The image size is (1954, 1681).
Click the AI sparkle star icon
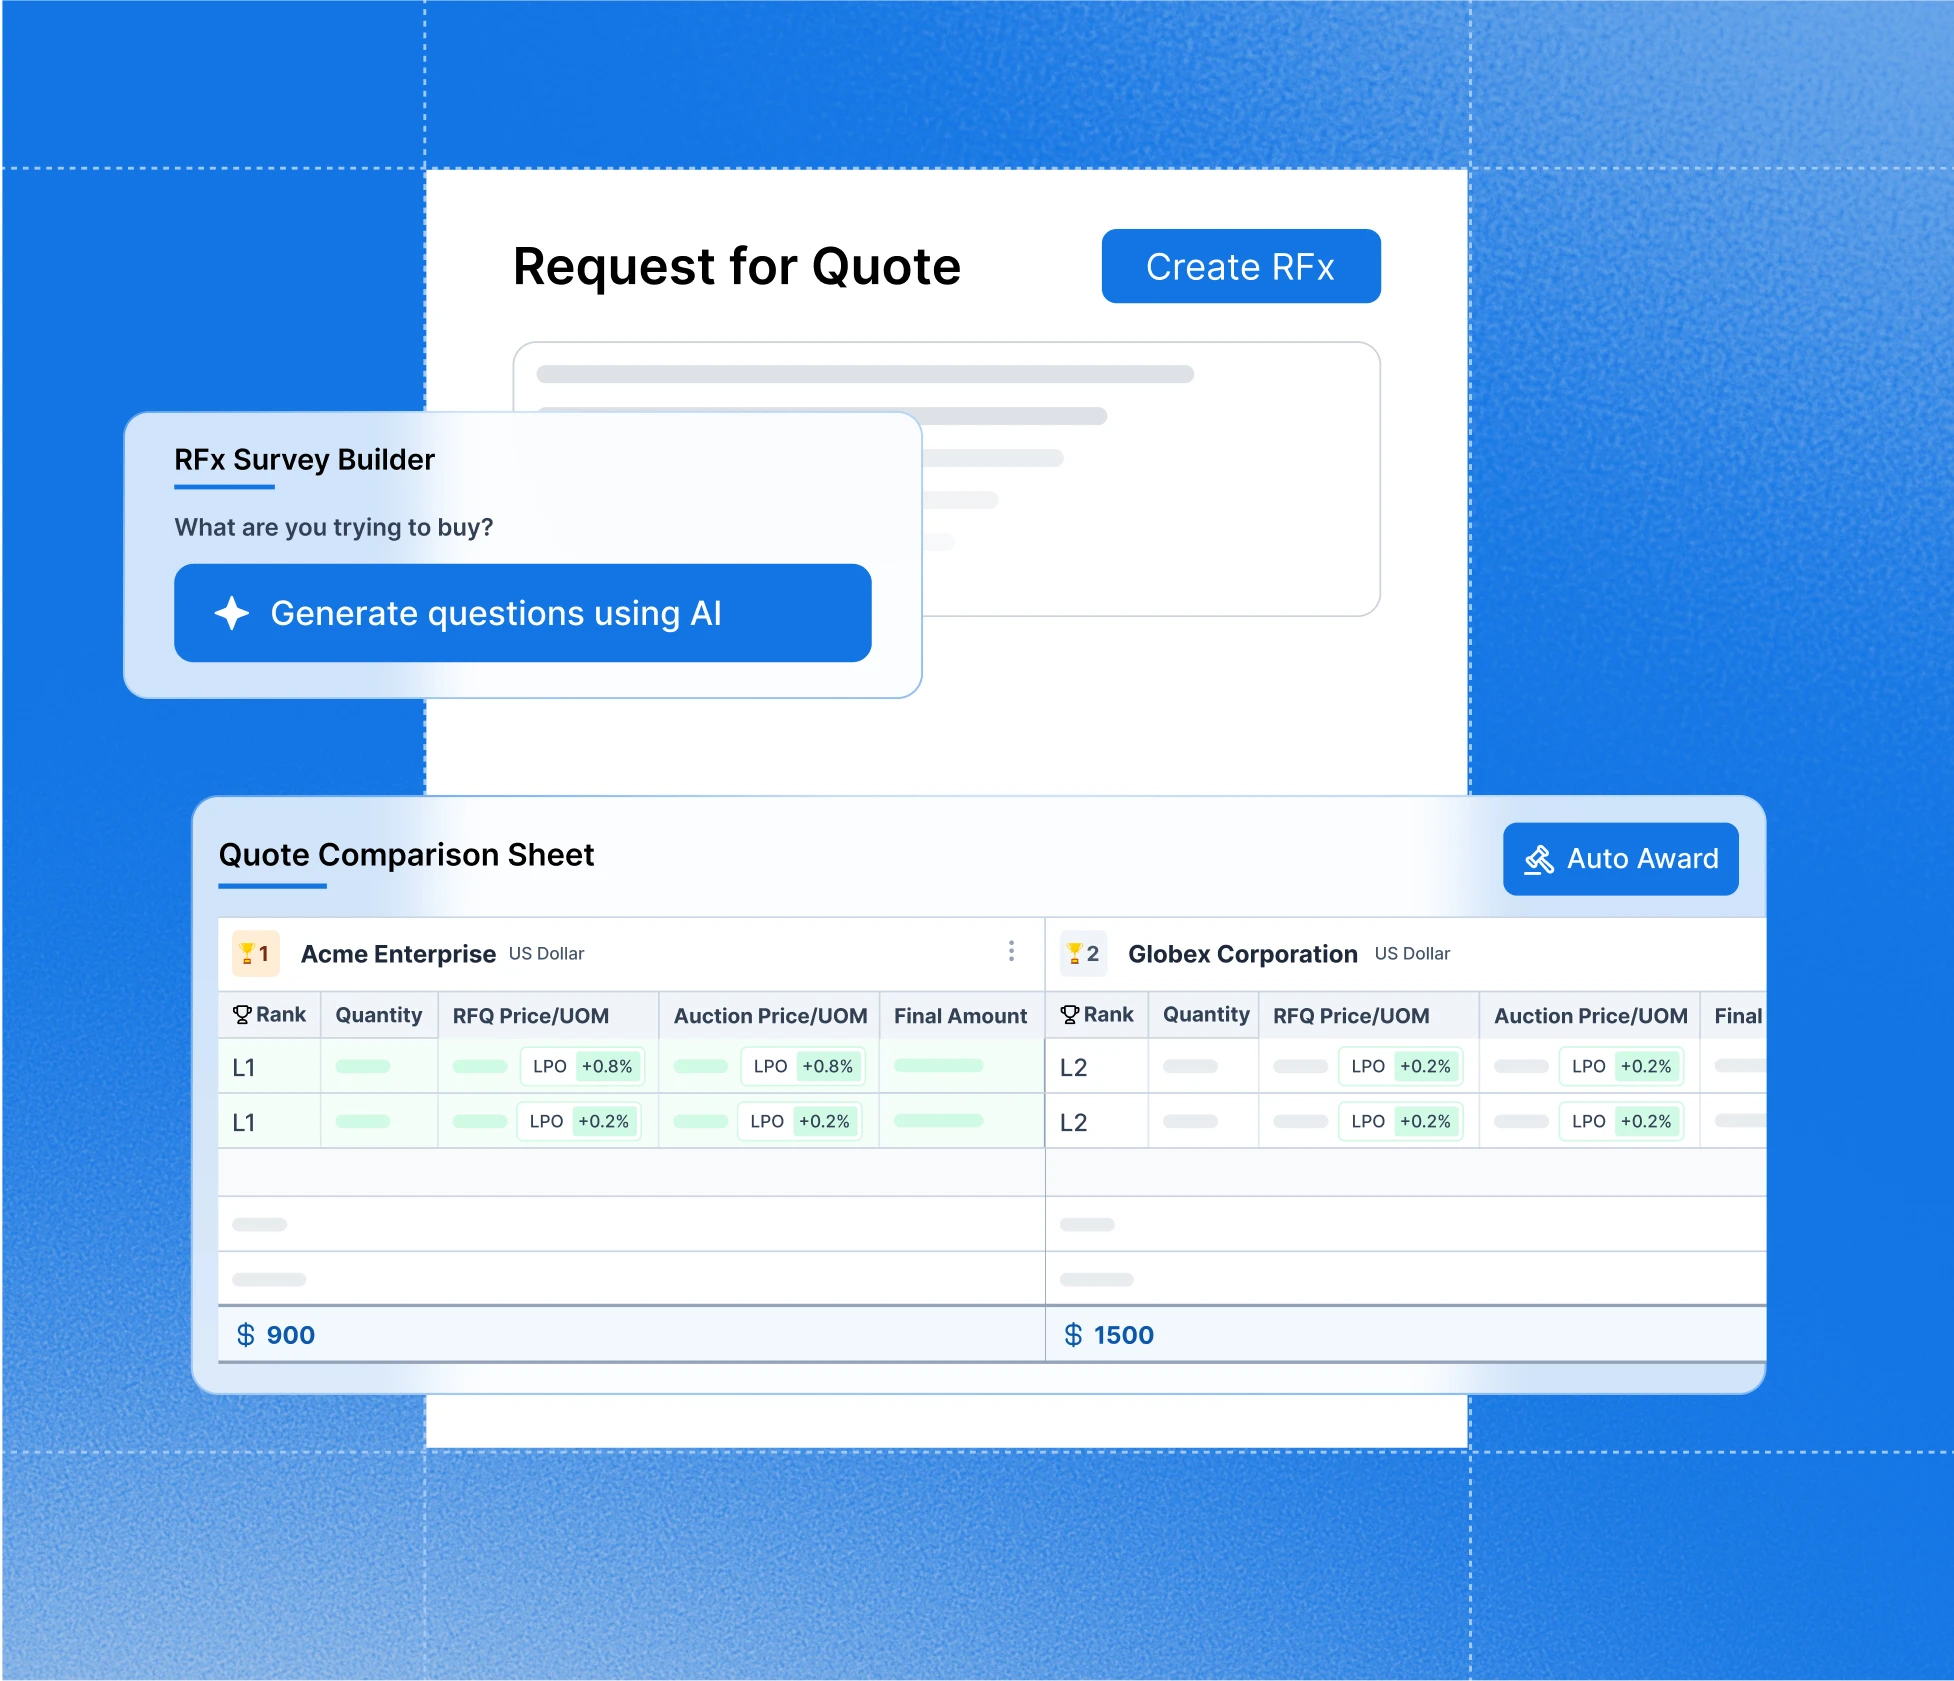coord(232,613)
